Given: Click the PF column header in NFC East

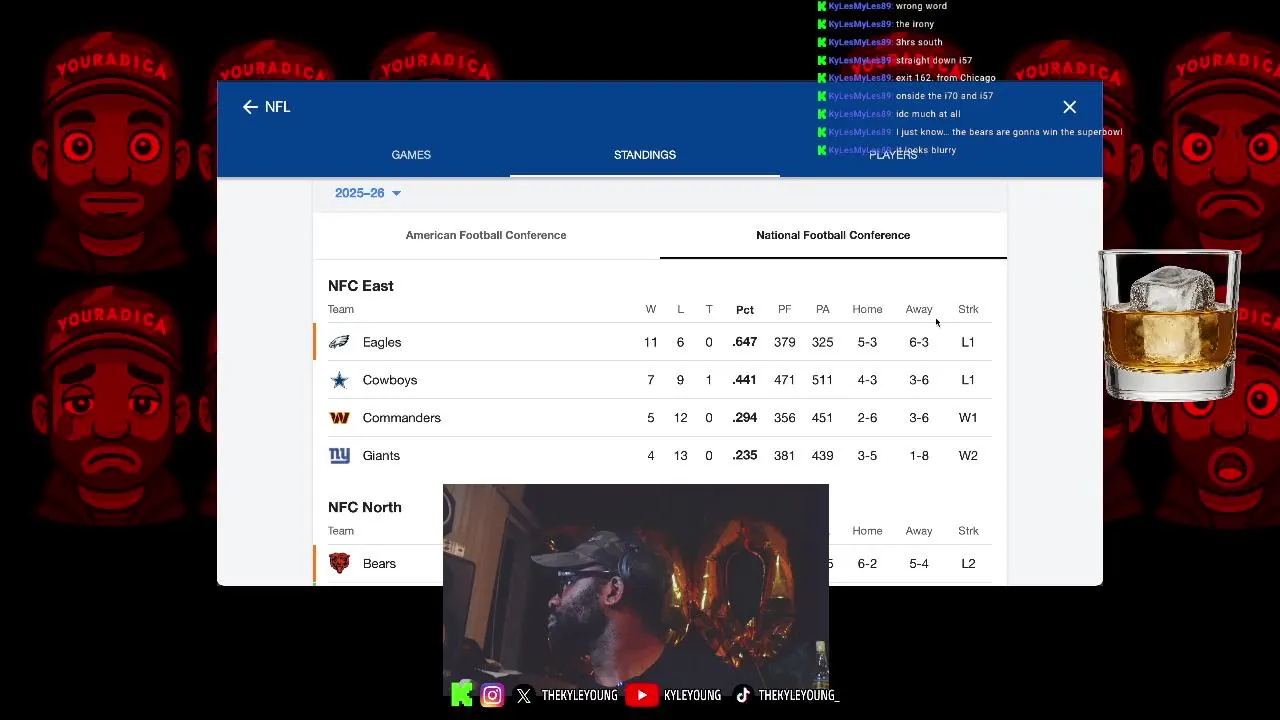Looking at the screenshot, I should click(x=785, y=310).
